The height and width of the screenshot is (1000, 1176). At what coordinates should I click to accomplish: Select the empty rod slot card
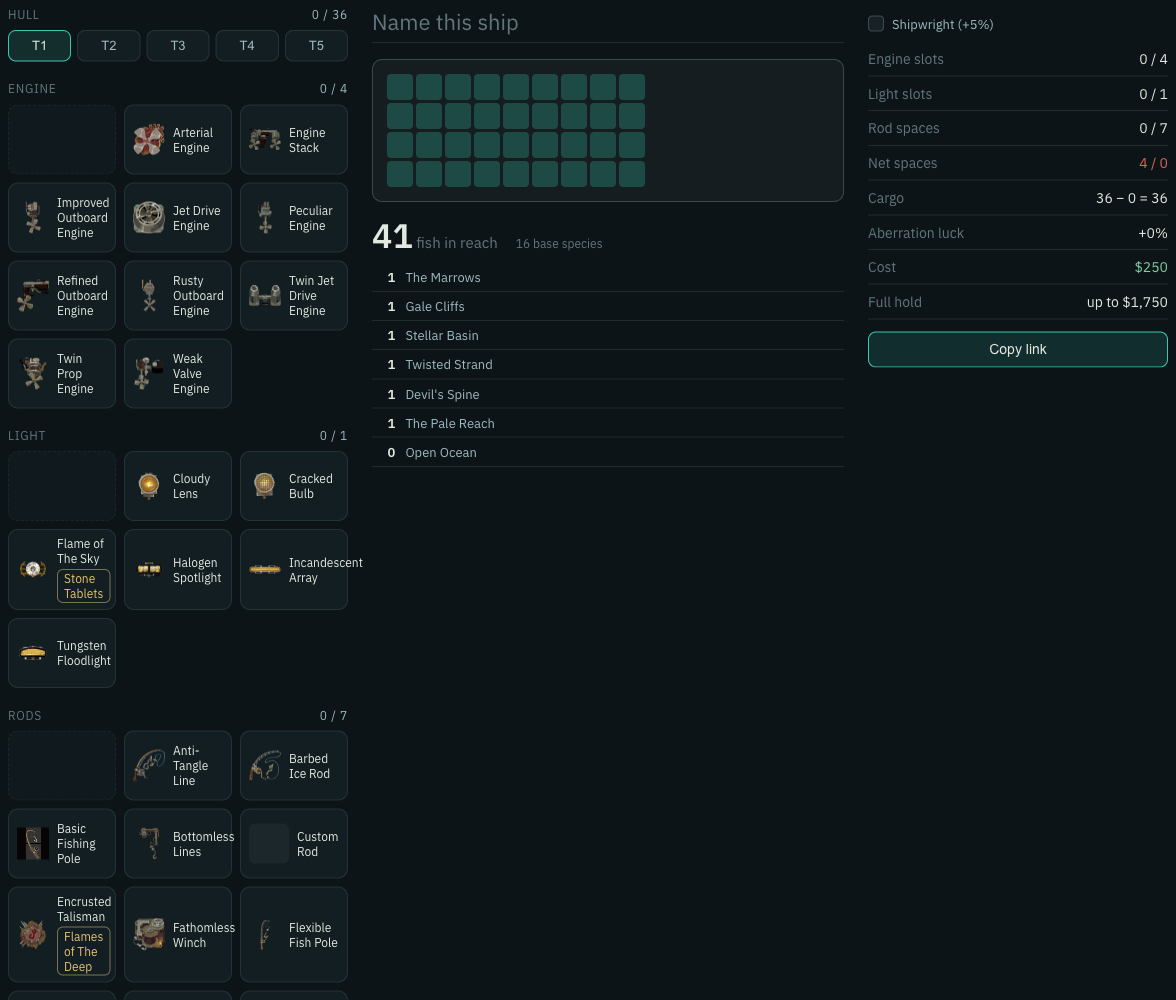click(x=62, y=765)
